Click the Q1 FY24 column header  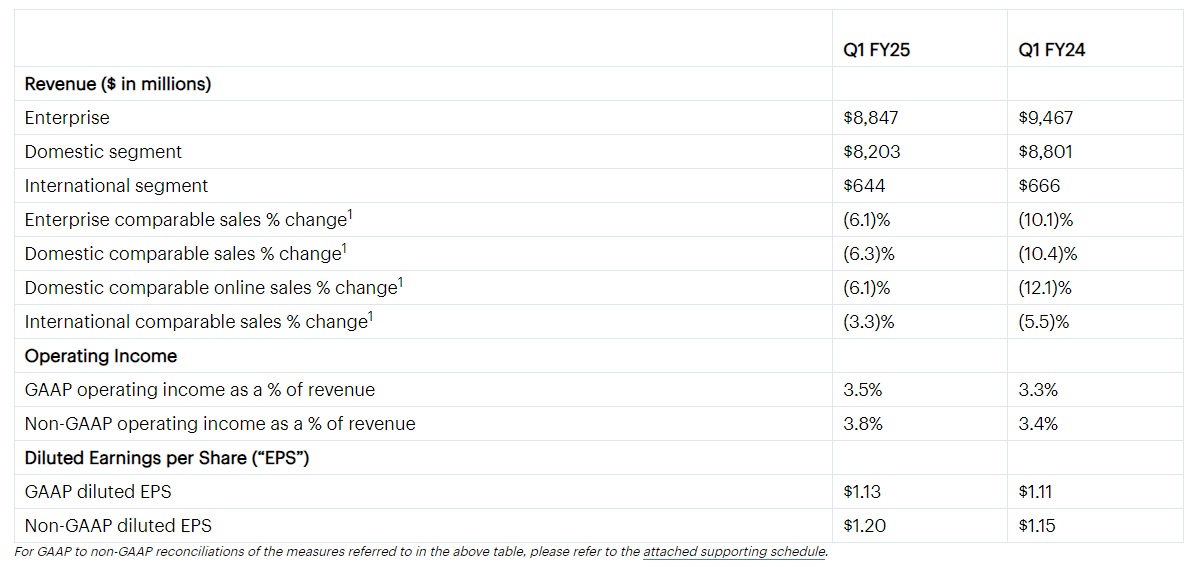[1051, 50]
